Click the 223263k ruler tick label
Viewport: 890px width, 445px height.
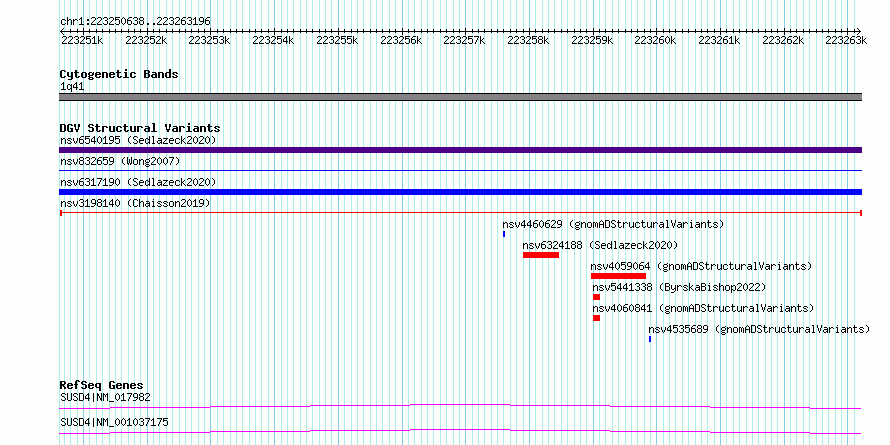846,40
